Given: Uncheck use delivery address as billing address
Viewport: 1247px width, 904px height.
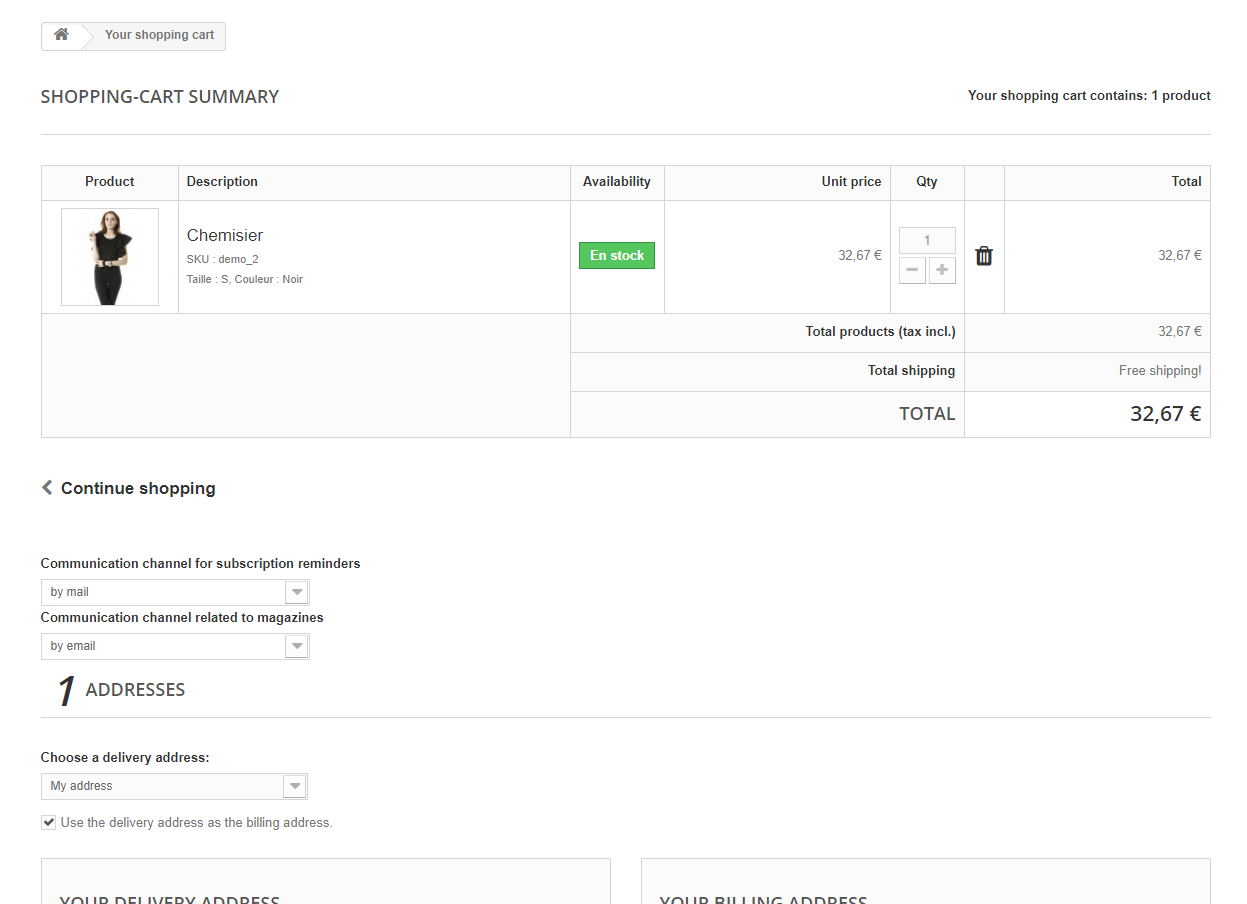Looking at the screenshot, I should [48, 822].
